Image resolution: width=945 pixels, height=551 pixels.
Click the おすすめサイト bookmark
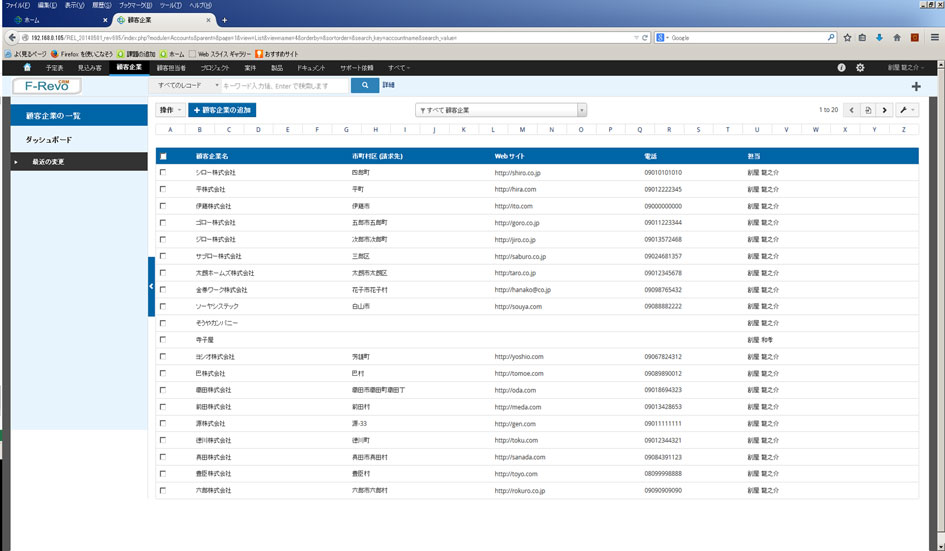click(277, 54)
